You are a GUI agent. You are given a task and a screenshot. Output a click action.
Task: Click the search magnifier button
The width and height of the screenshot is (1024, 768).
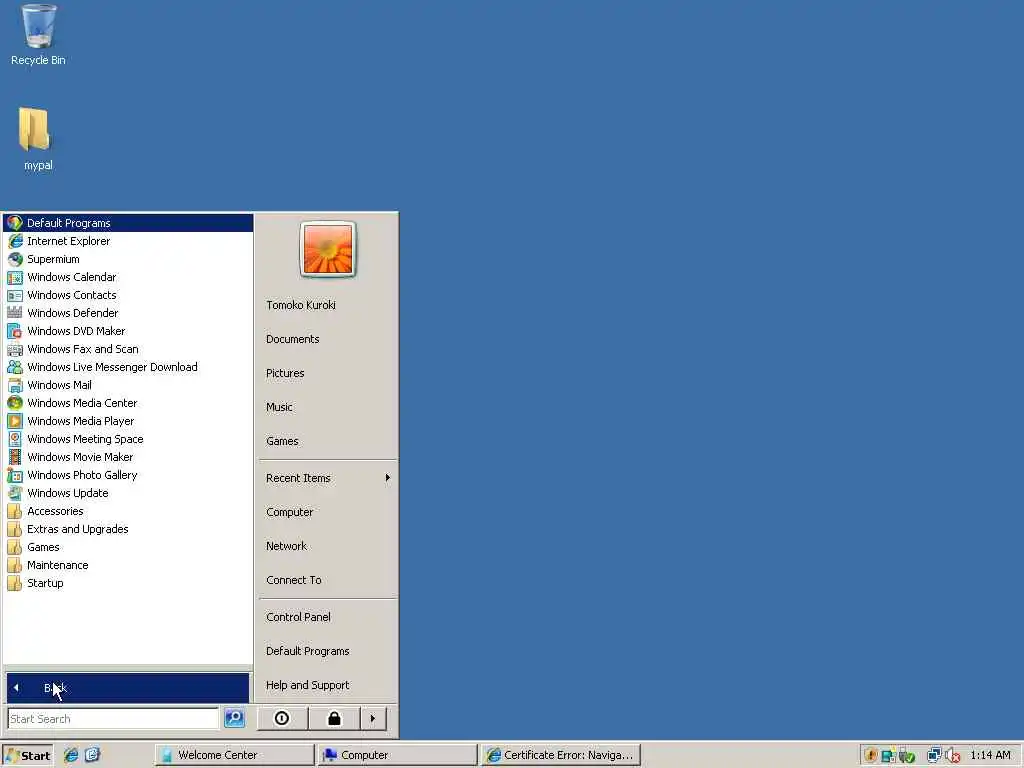tap(234, 718)
